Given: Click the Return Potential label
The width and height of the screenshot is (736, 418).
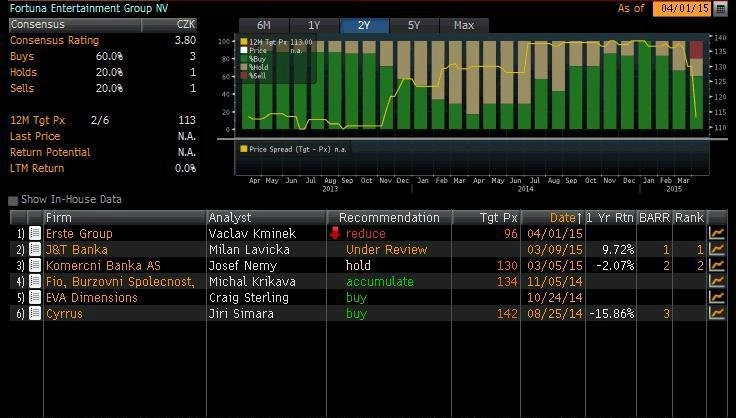Looking at the screenshot, I should pos(50,152).
